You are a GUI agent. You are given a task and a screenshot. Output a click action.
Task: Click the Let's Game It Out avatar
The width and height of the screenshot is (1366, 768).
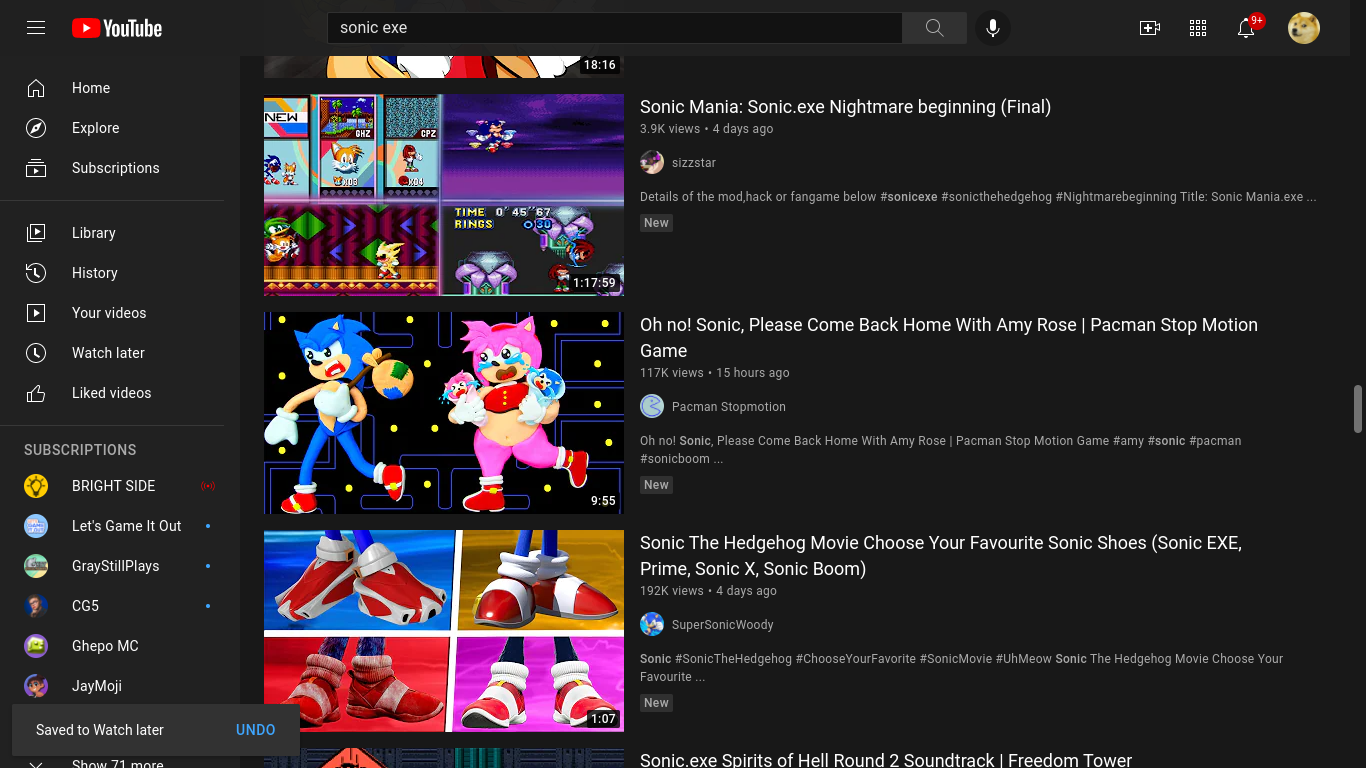(36, 526)
